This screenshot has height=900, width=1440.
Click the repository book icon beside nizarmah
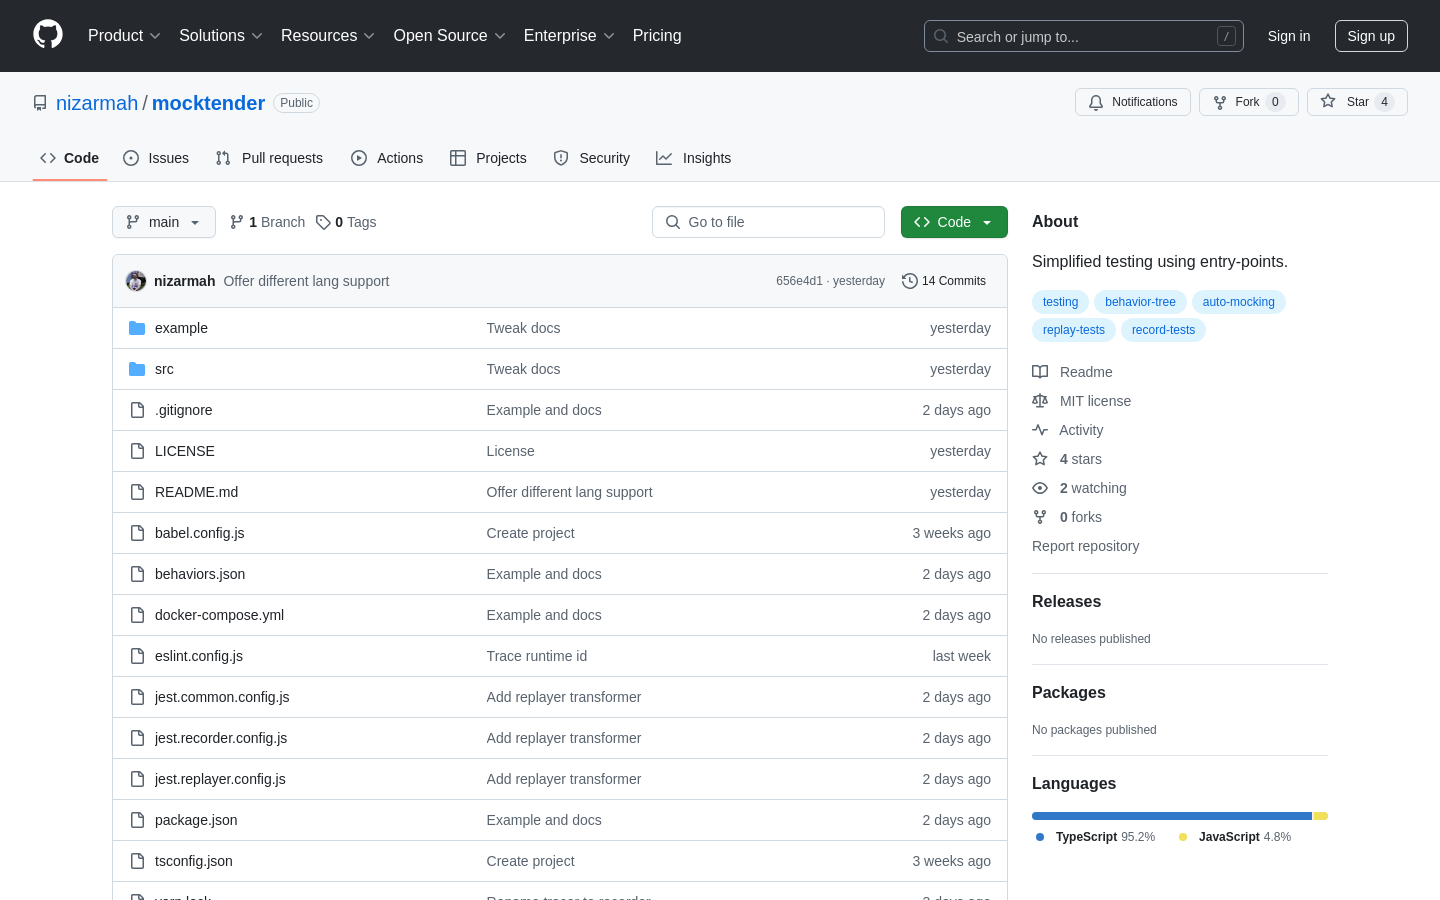coord(40,103)
